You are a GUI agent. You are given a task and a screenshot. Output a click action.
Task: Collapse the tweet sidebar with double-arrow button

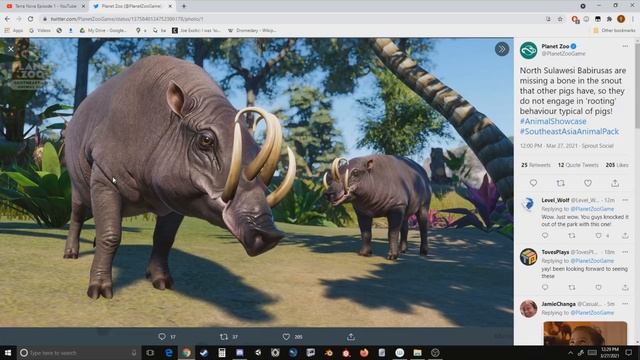(x=502, y=49)
